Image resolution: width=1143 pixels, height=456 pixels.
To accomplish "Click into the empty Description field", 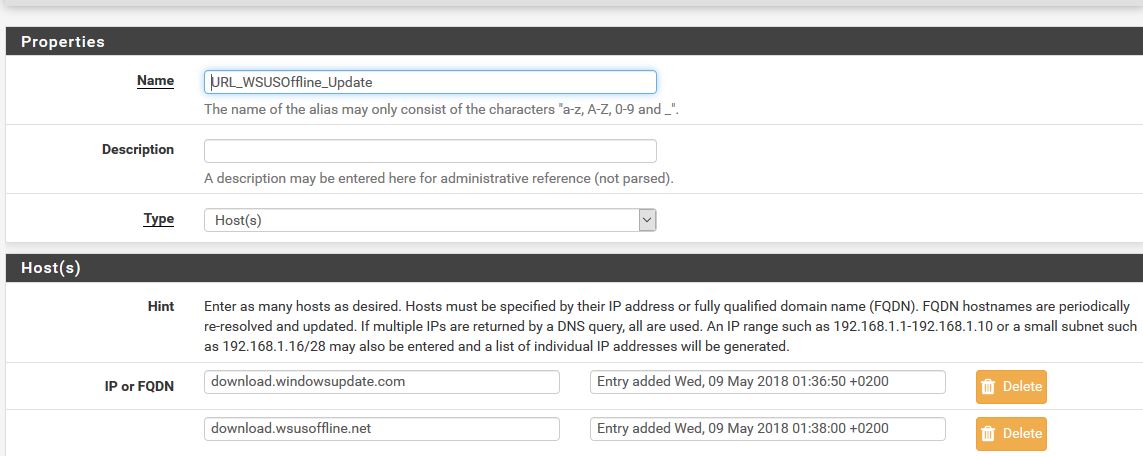I will 430,151.
